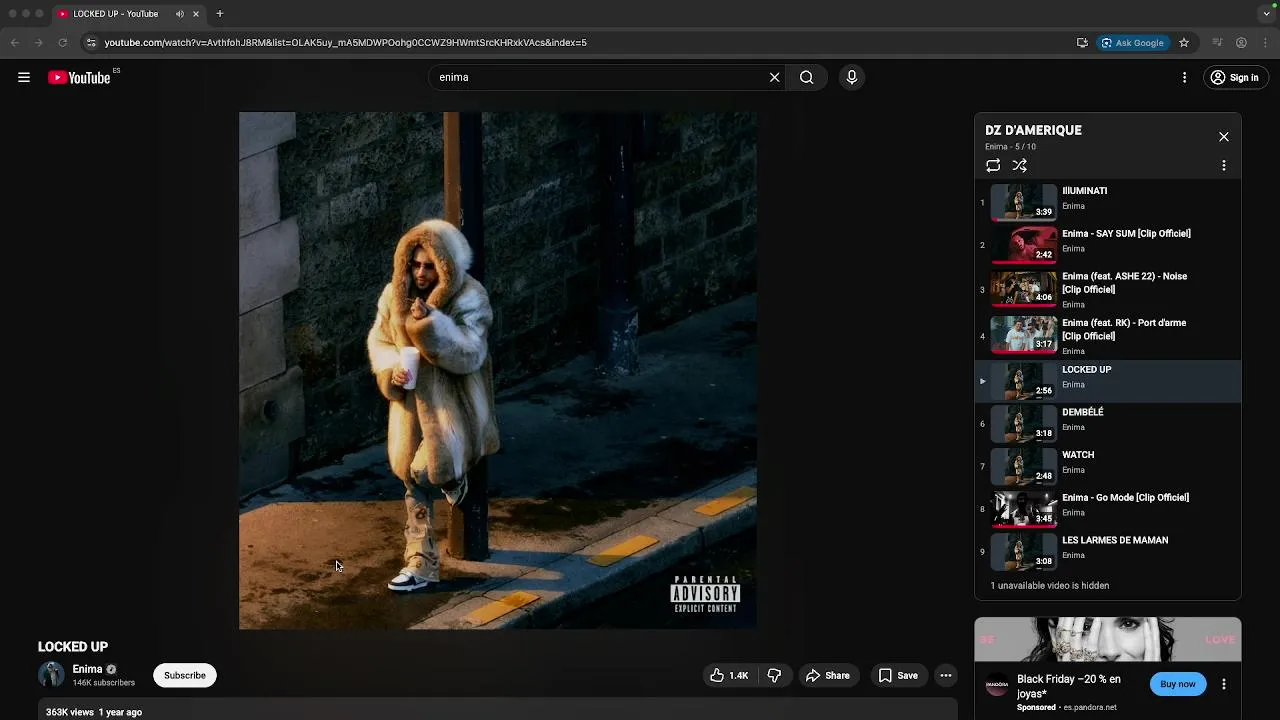
Task: Click the browser address bar URL
Action: tap(345, 43)
